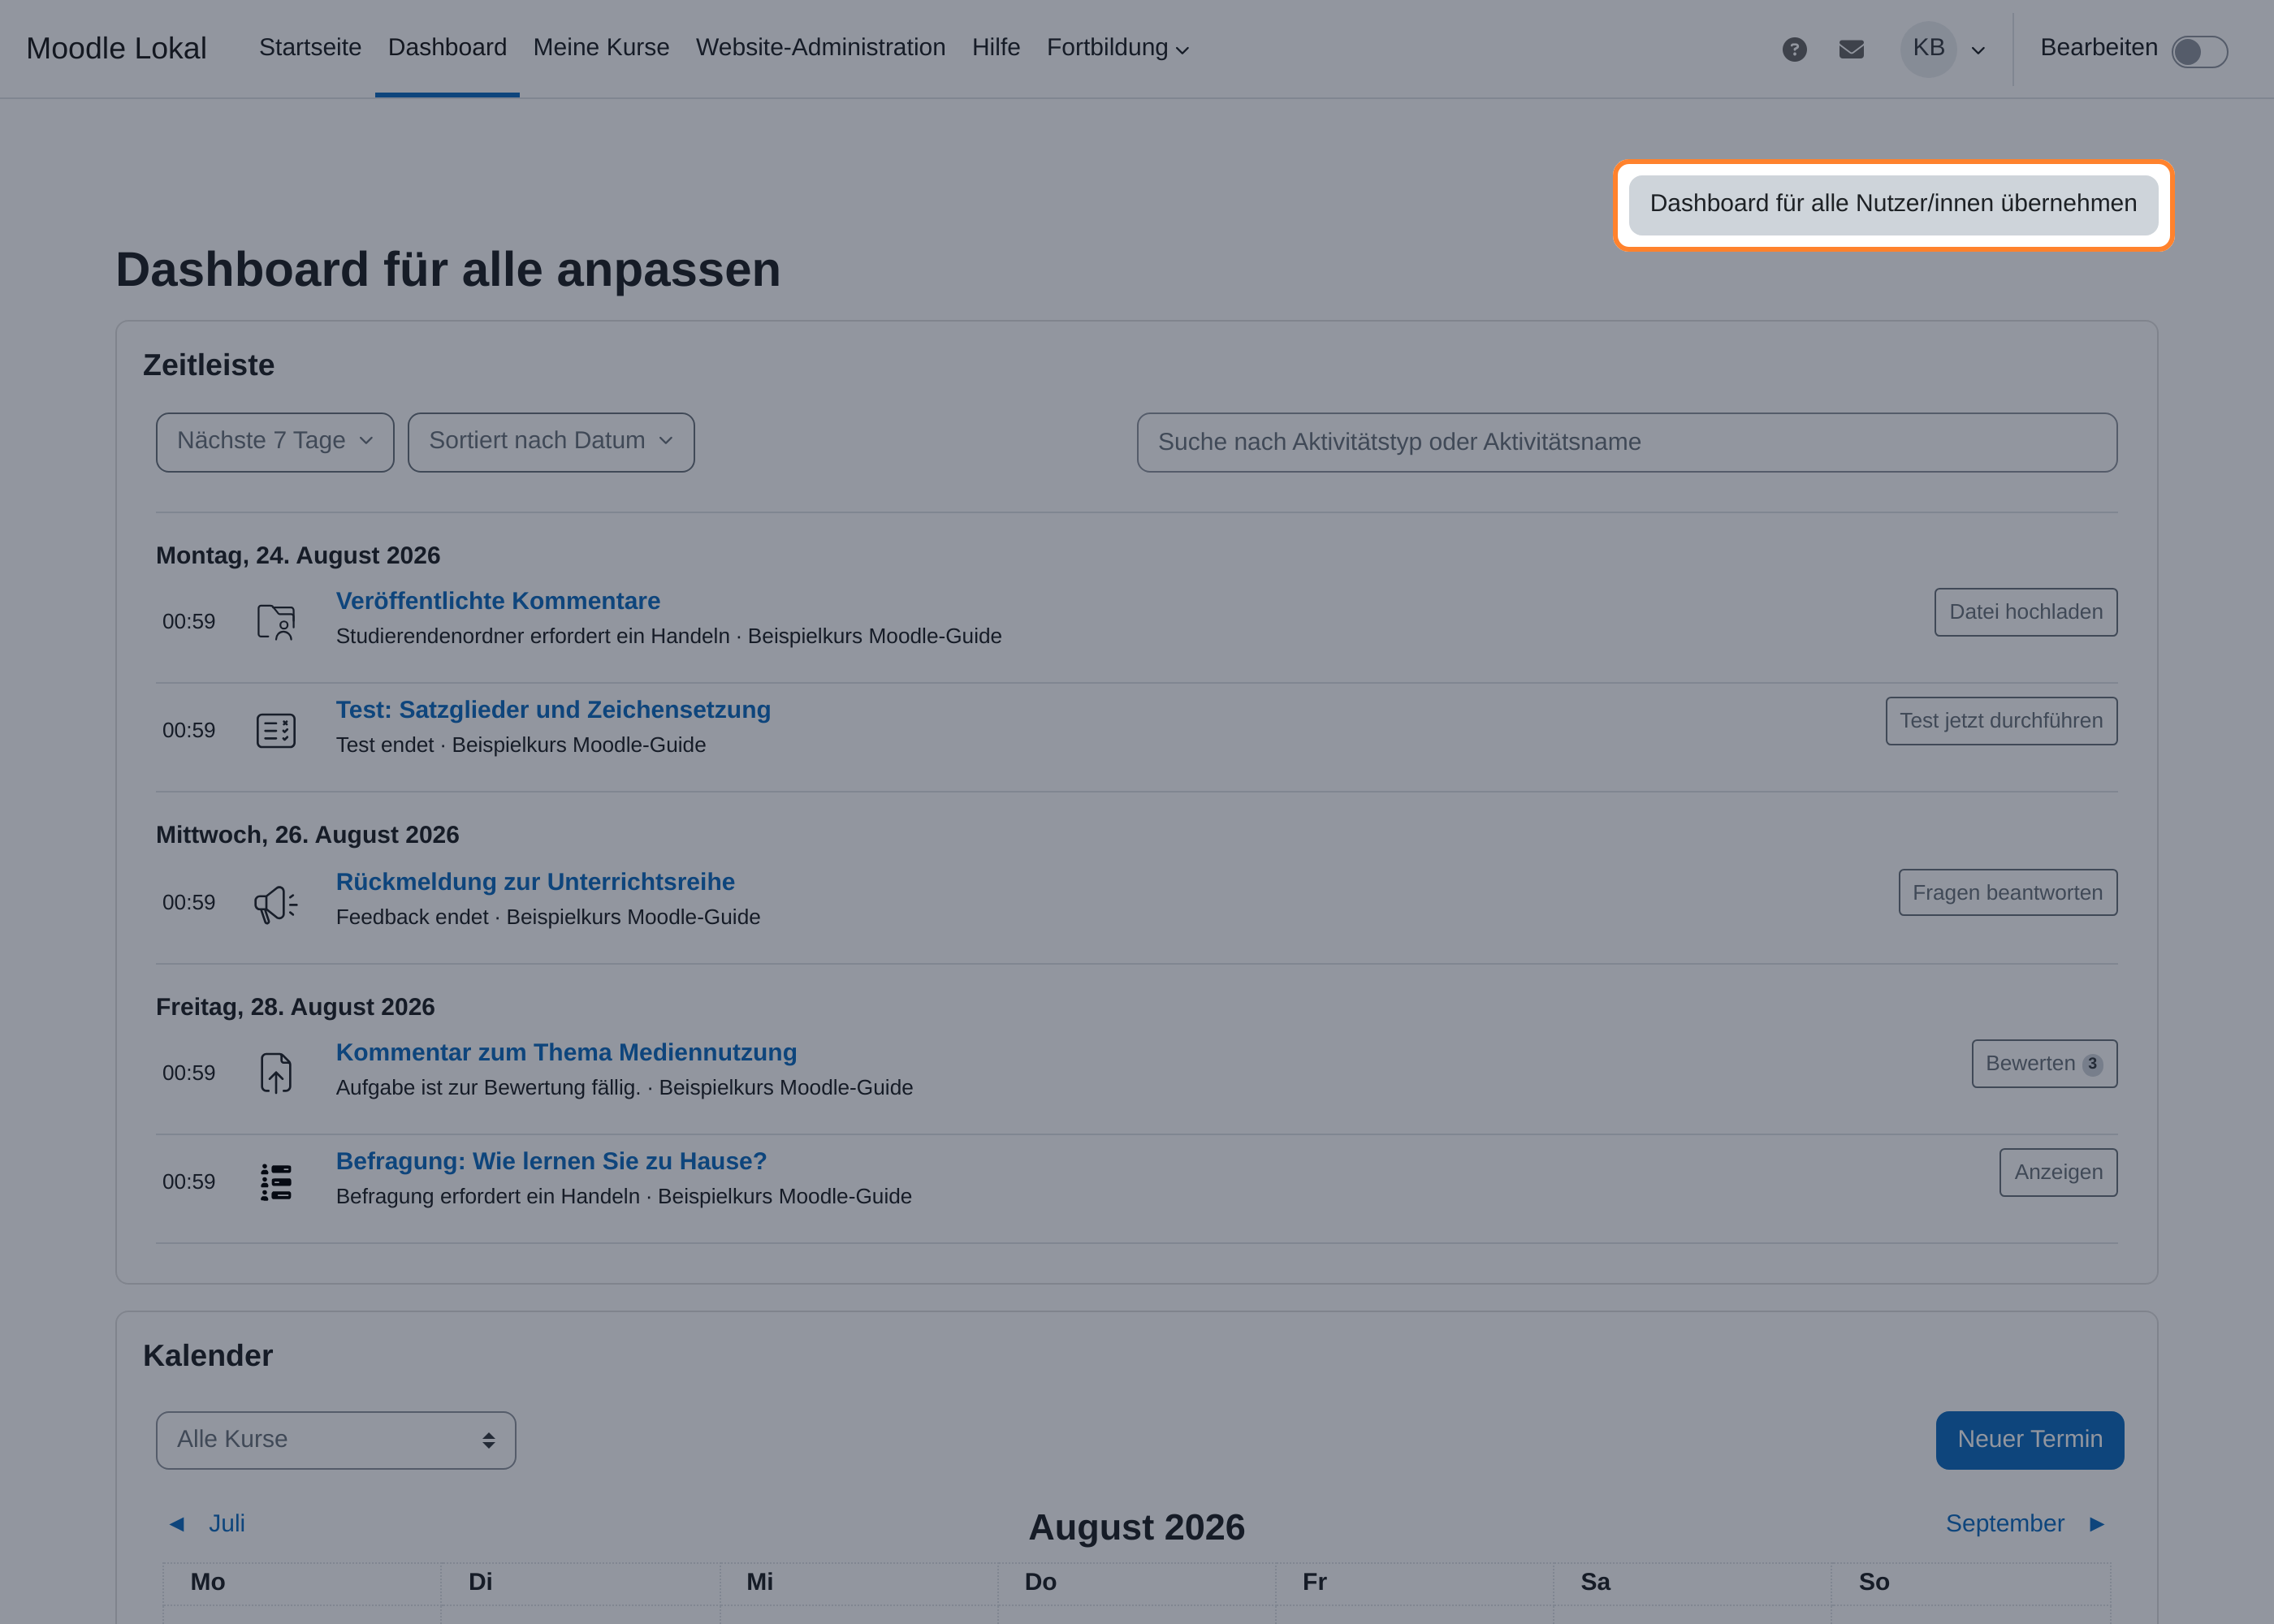Open Meine Kurse in navigation
Viewport: 2274px width, 1624px height.
coord(601,47)
